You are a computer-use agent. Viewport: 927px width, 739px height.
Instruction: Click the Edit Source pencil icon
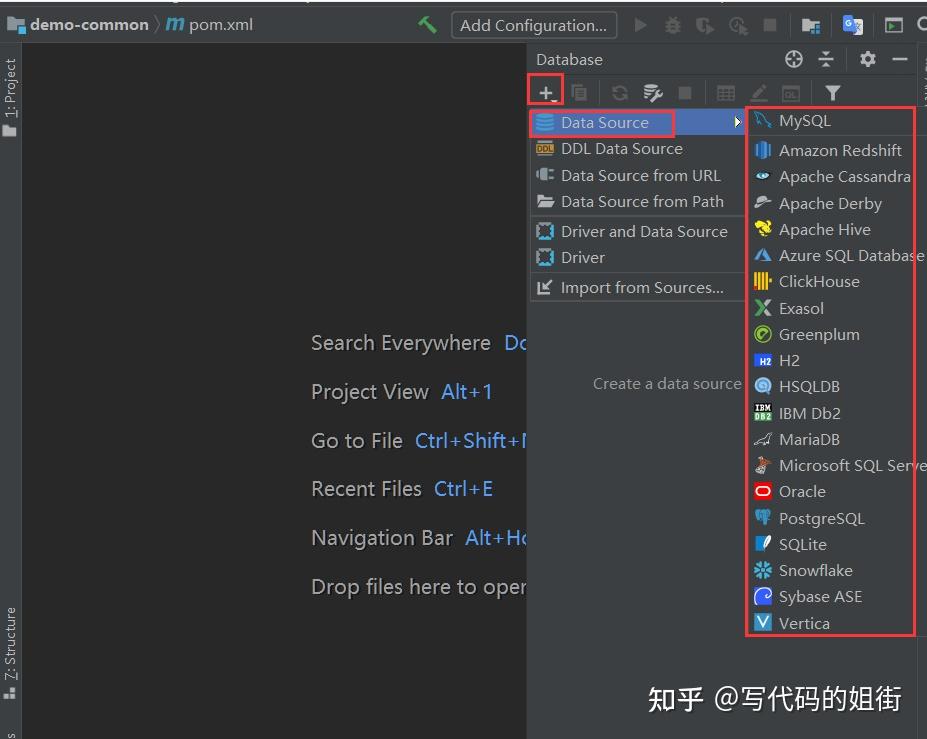tap(759, 93)
